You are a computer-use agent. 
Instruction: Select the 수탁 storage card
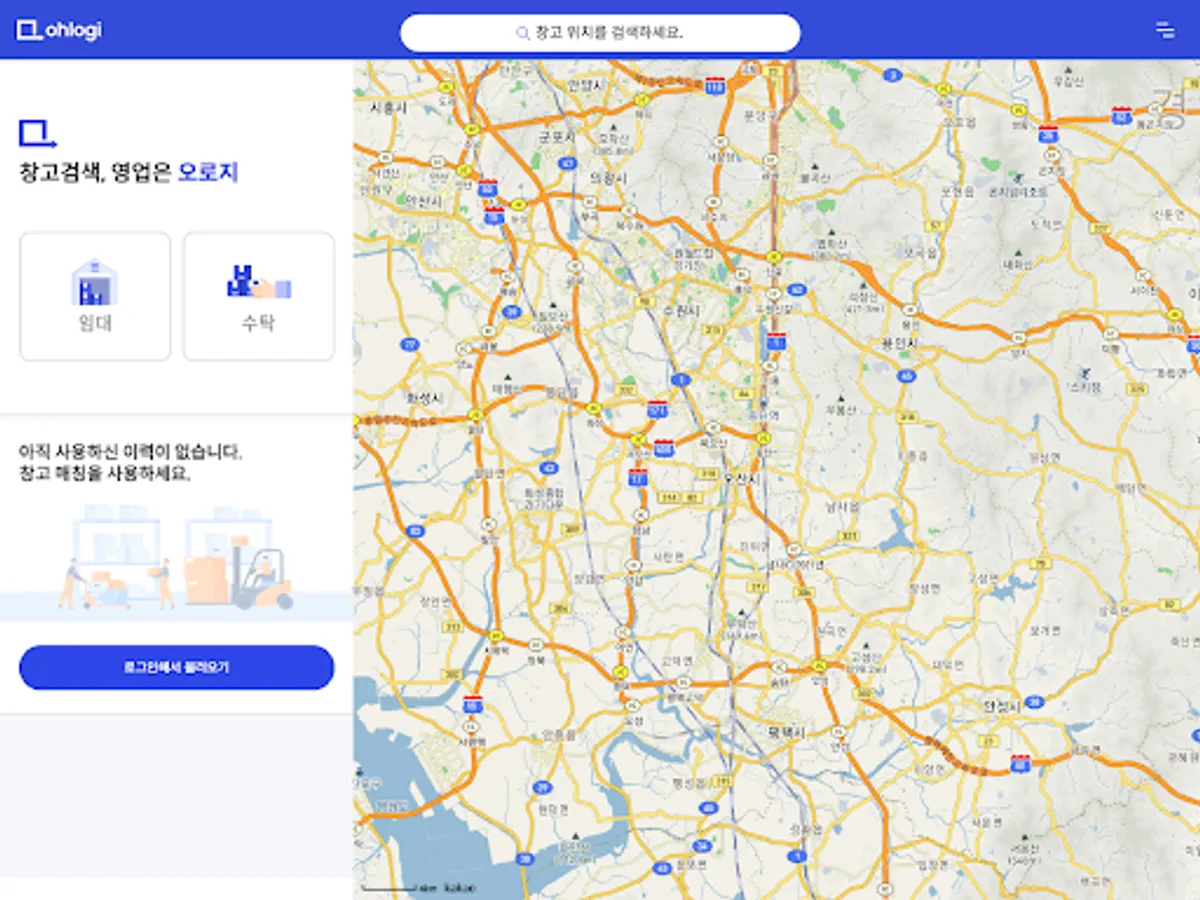258,296
